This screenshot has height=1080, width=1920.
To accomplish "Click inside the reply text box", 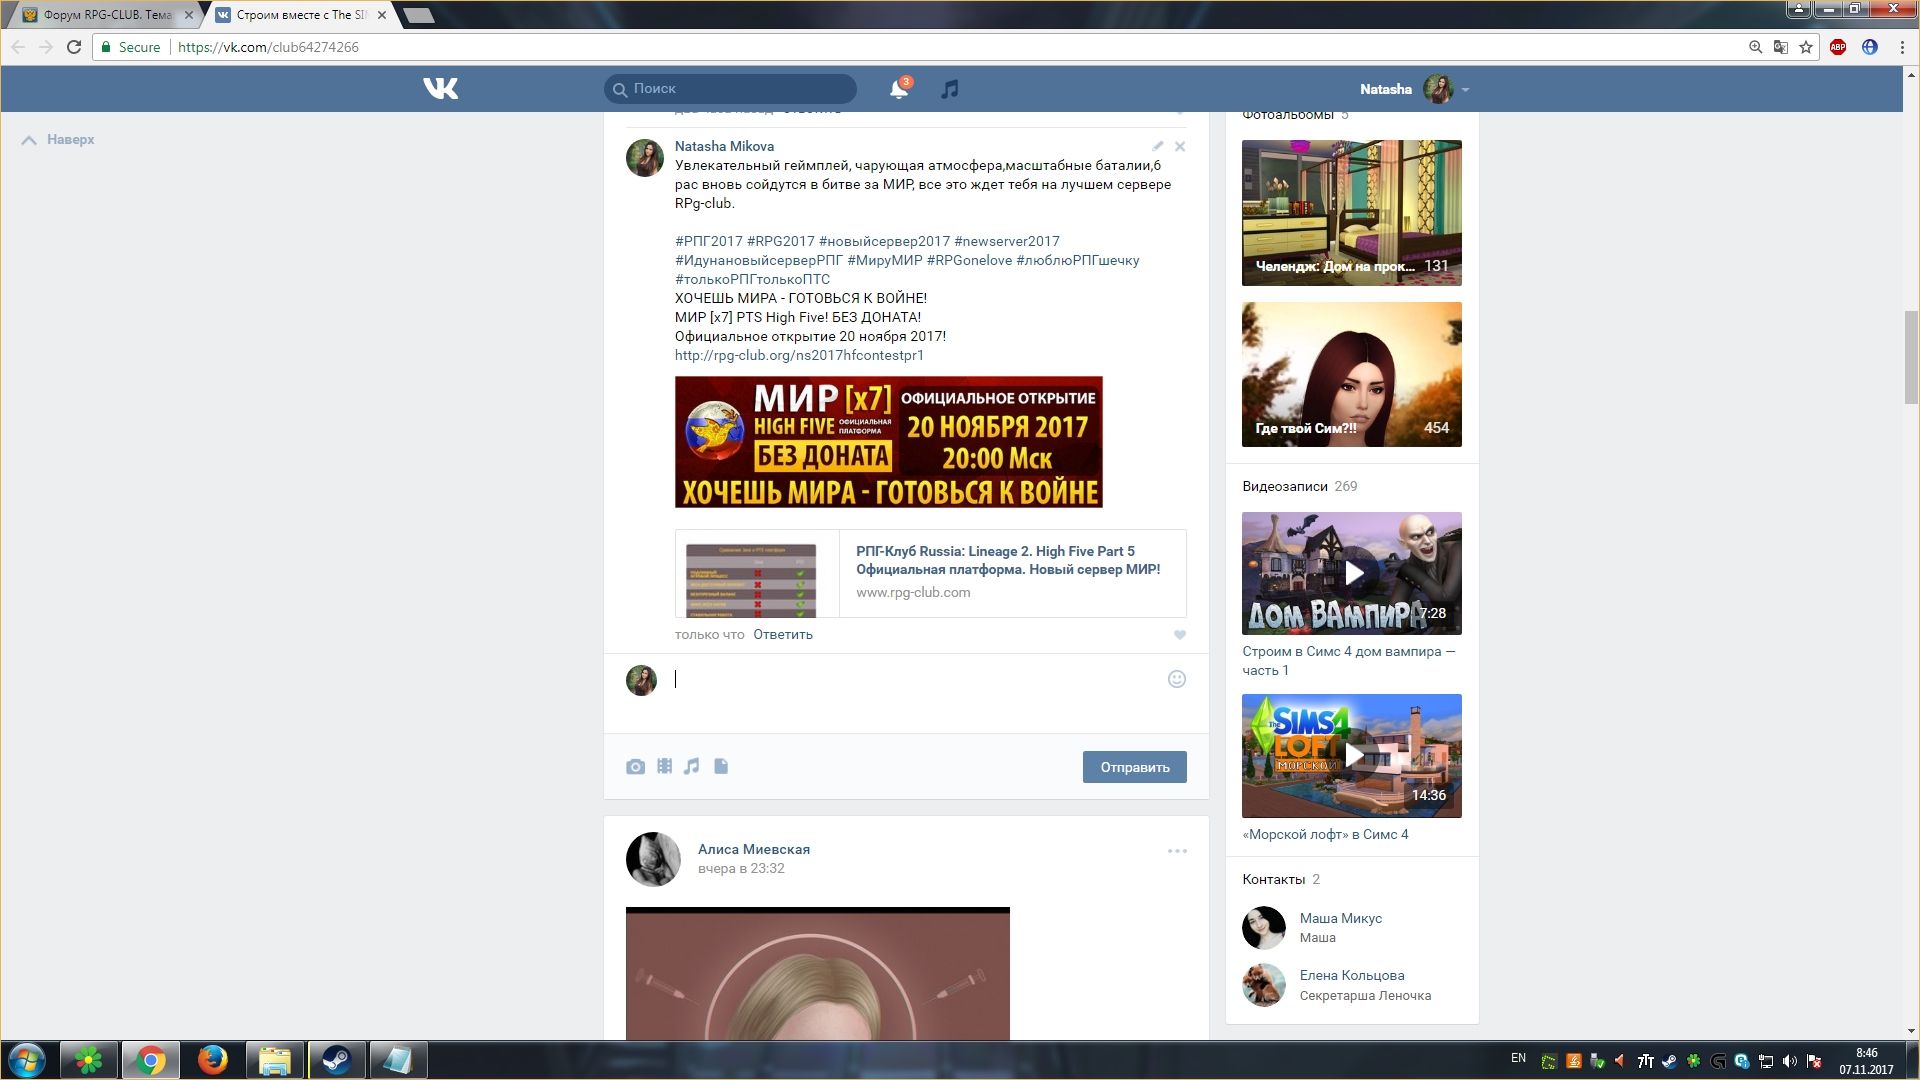I will tap(915, 680).
